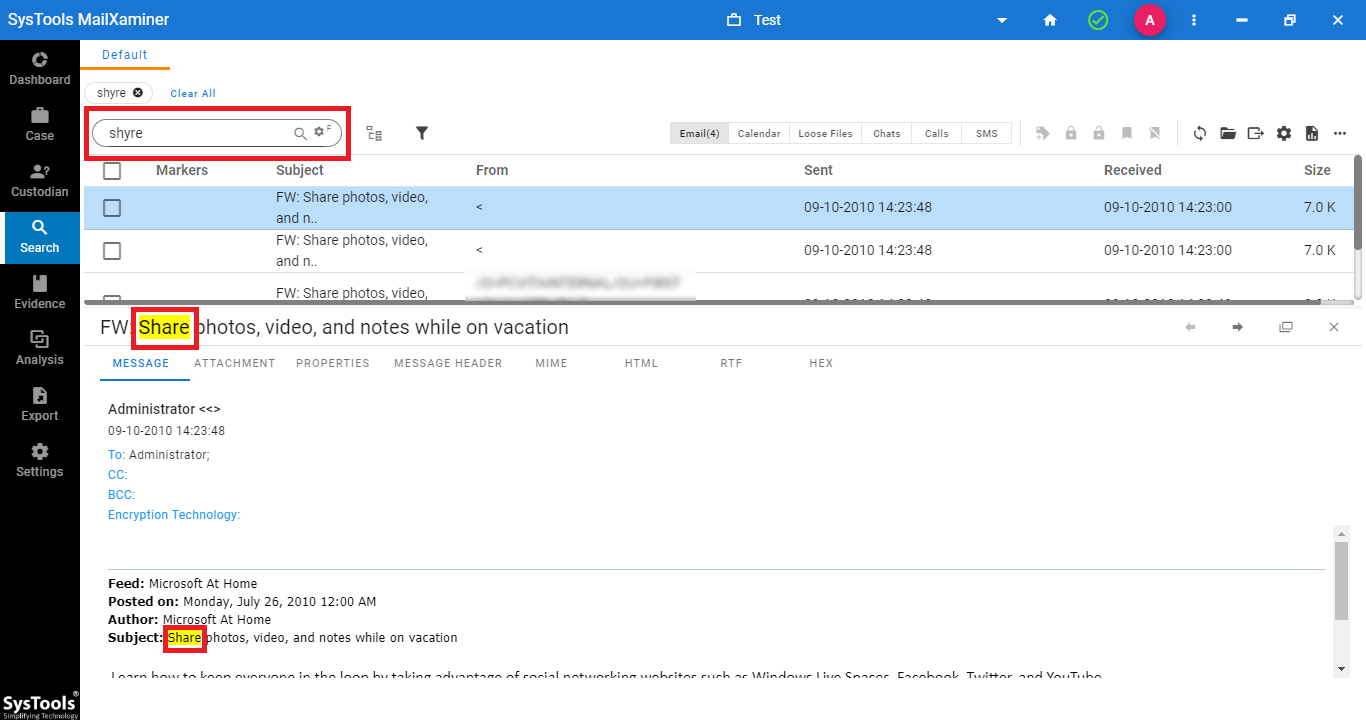
Task: Click the green checkmark status icon
Action: point(1098,20)
